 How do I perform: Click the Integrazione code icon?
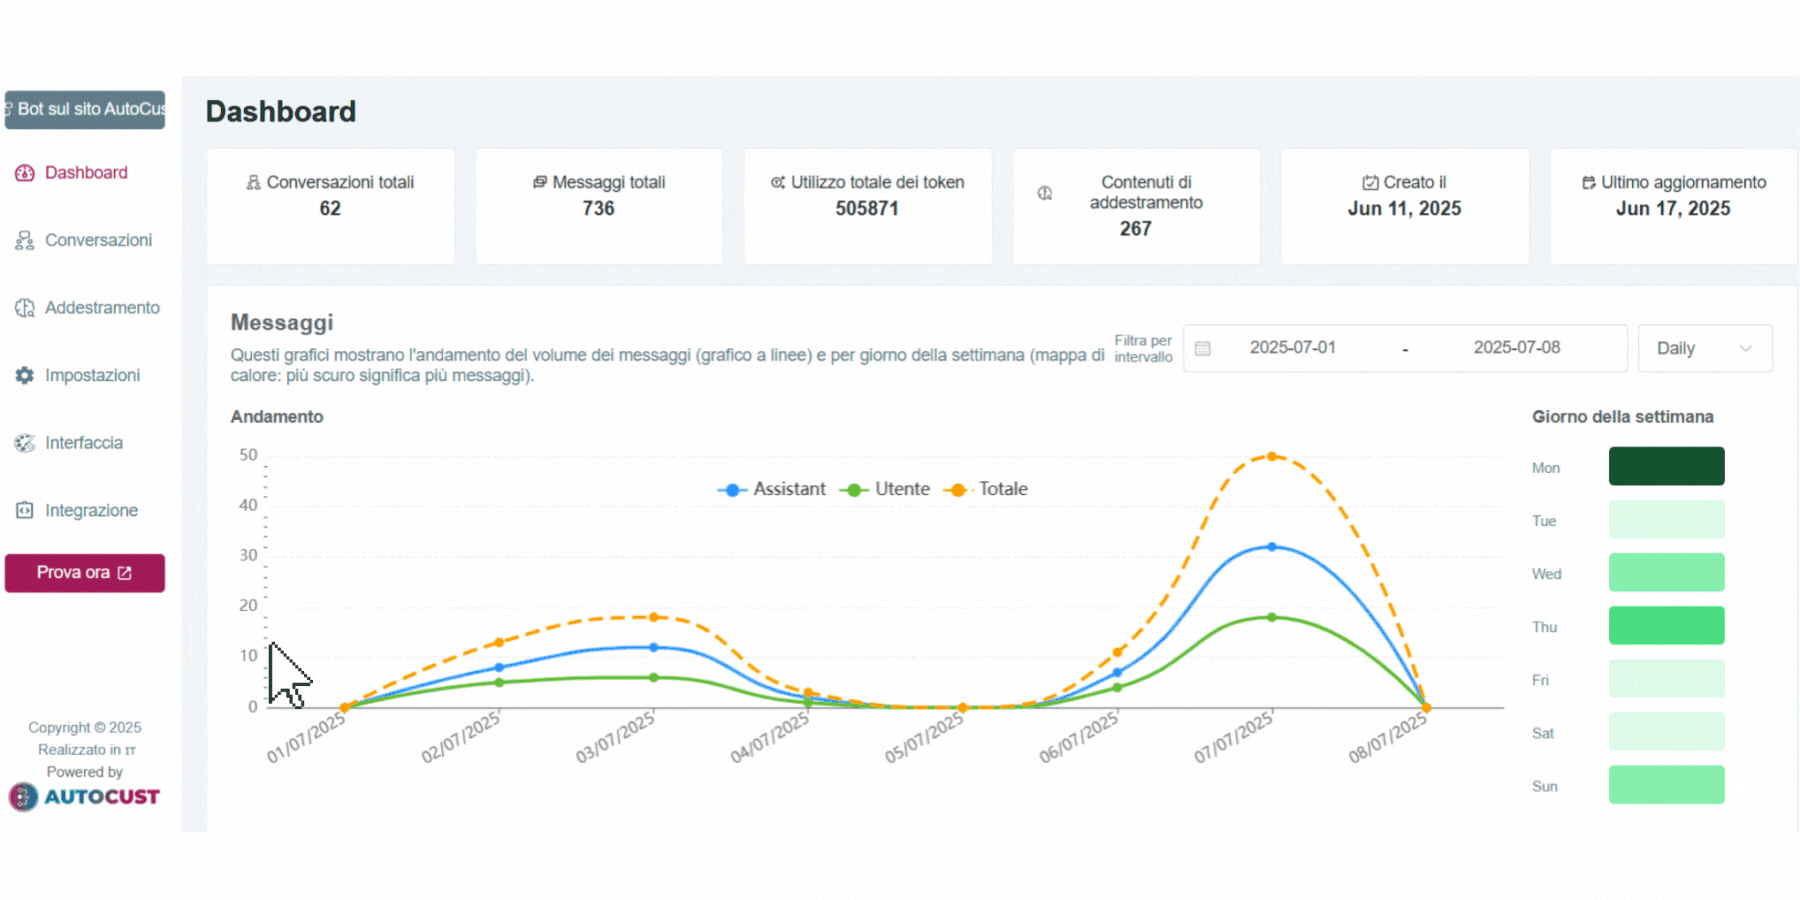point(25,510)
